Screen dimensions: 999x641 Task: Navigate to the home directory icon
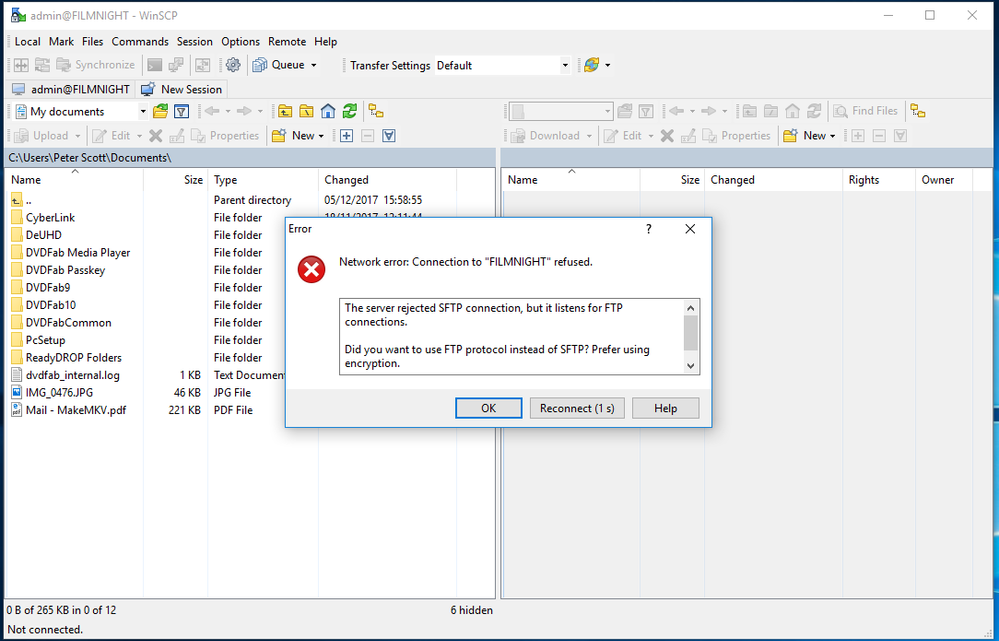327,111
